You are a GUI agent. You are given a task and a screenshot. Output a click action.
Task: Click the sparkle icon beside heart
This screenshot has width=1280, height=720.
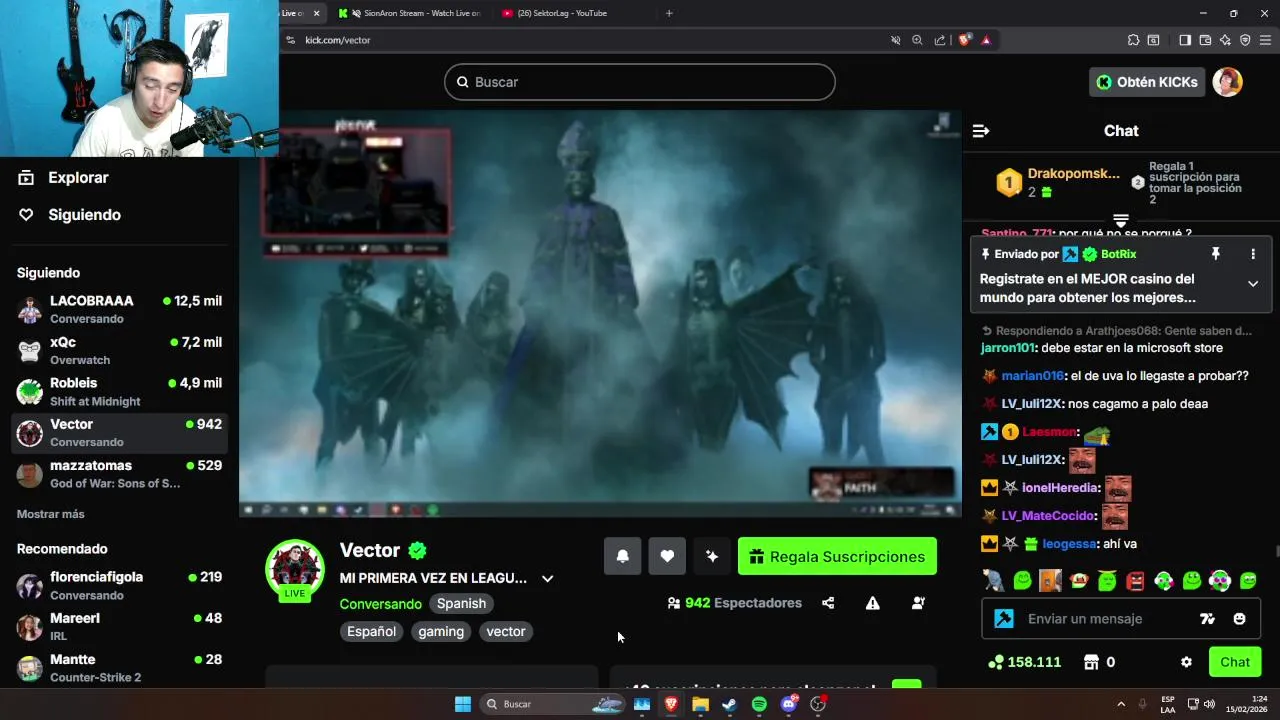[712, 557]
